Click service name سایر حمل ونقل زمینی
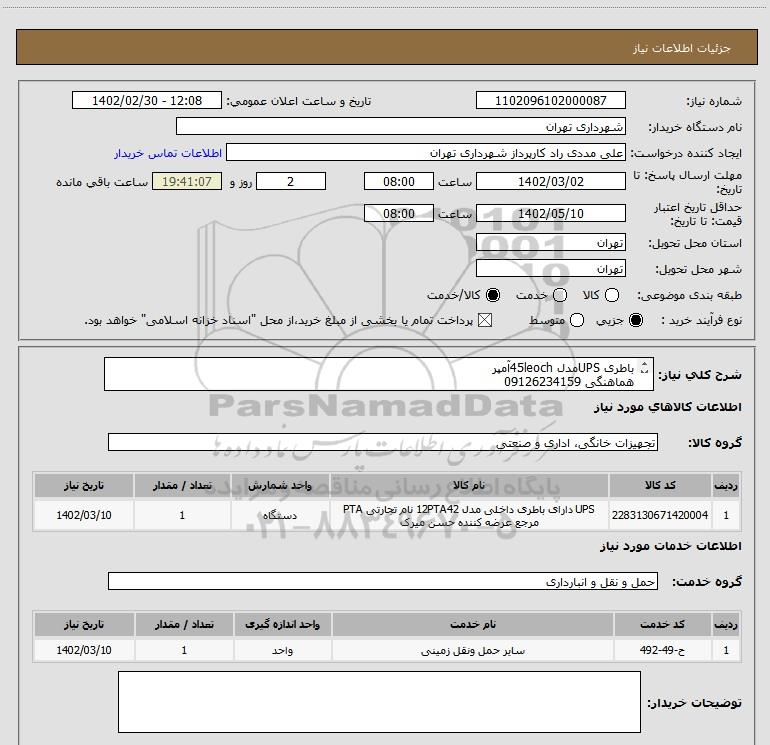 click(472, 650)
